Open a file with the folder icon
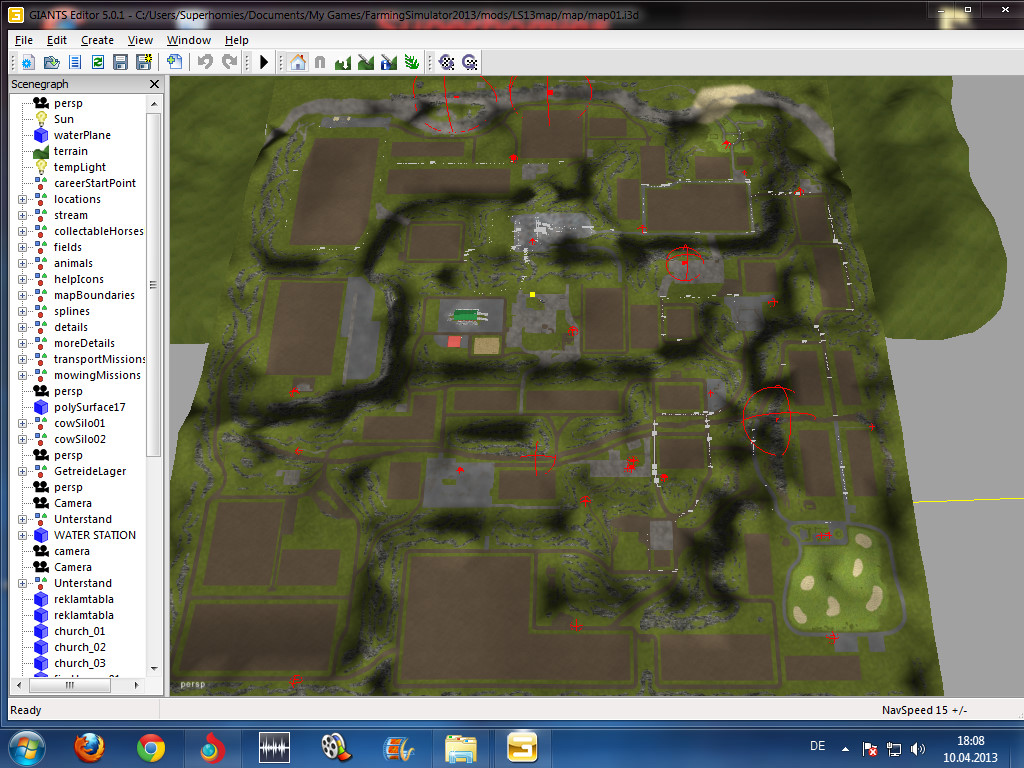This screenshot has height=768, width=1024. tap(51, 63)
